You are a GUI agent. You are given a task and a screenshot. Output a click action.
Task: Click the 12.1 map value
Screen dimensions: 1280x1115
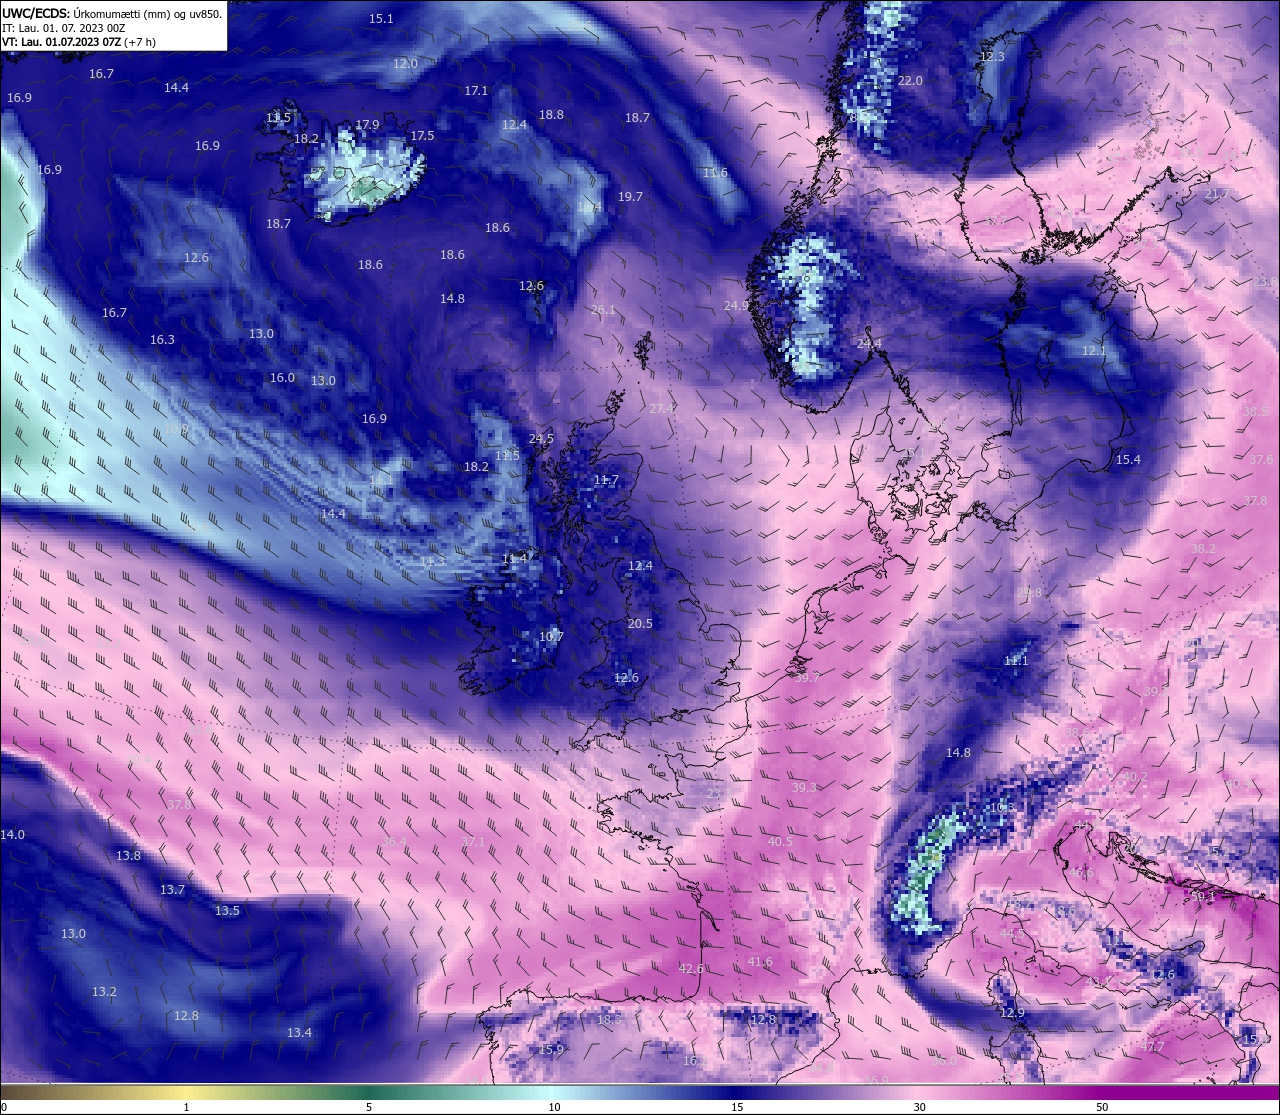(x=1094, y=351)
